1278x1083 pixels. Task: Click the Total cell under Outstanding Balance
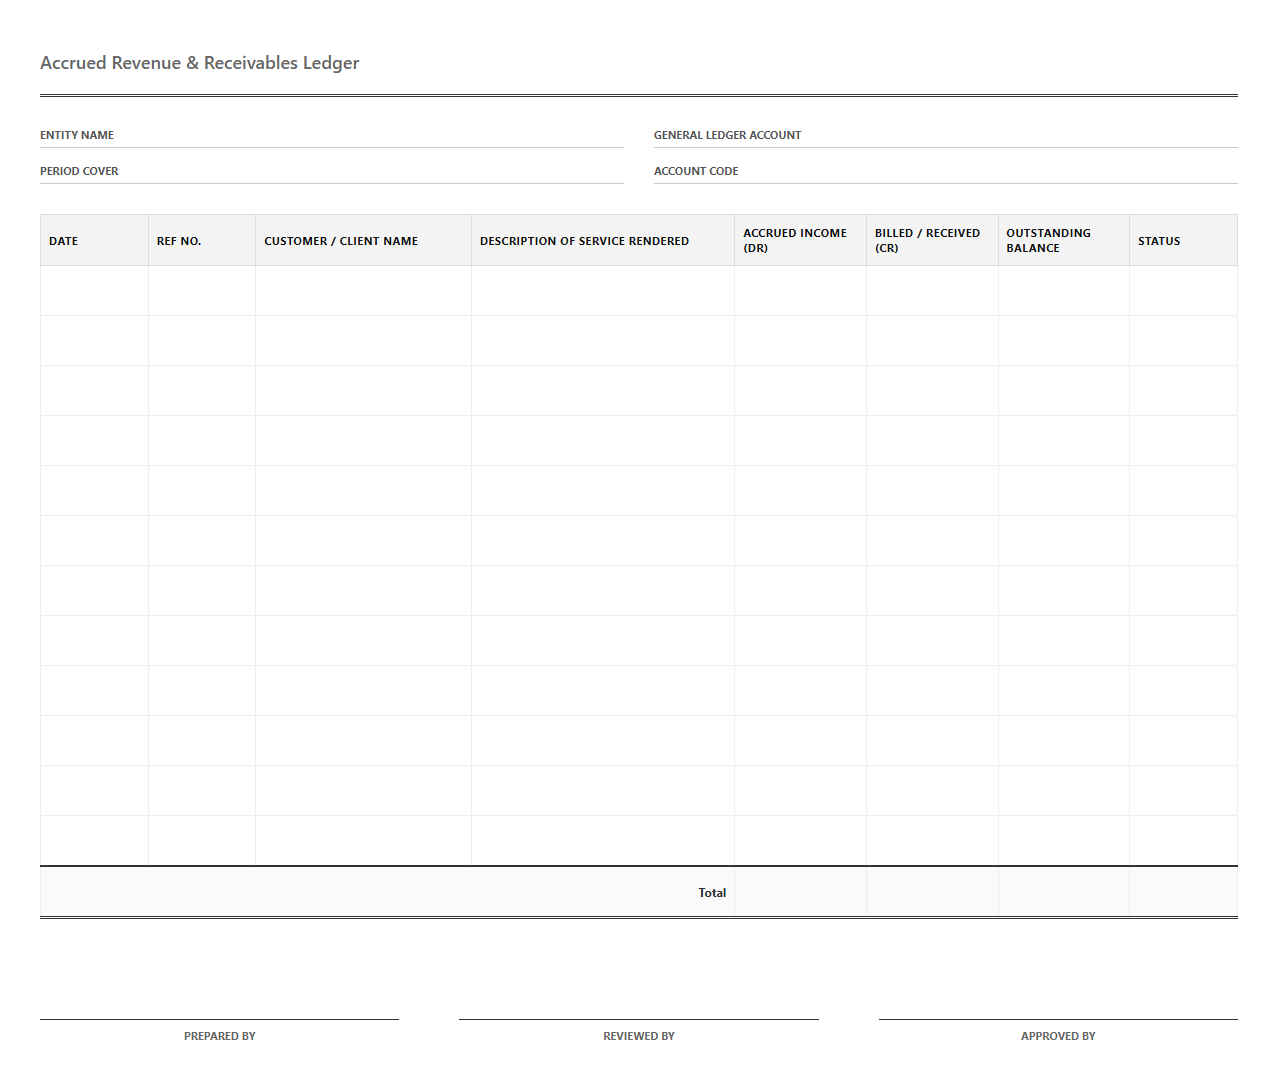tap(1064, 892)
